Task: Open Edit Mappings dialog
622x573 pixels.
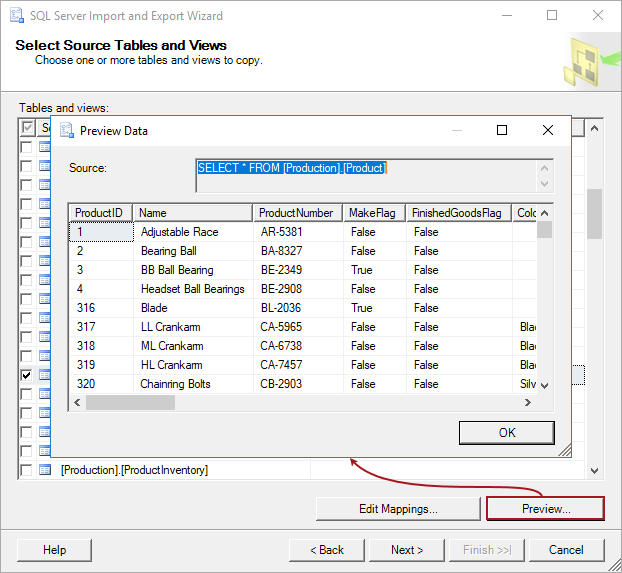Action: (x=398, y=509)
